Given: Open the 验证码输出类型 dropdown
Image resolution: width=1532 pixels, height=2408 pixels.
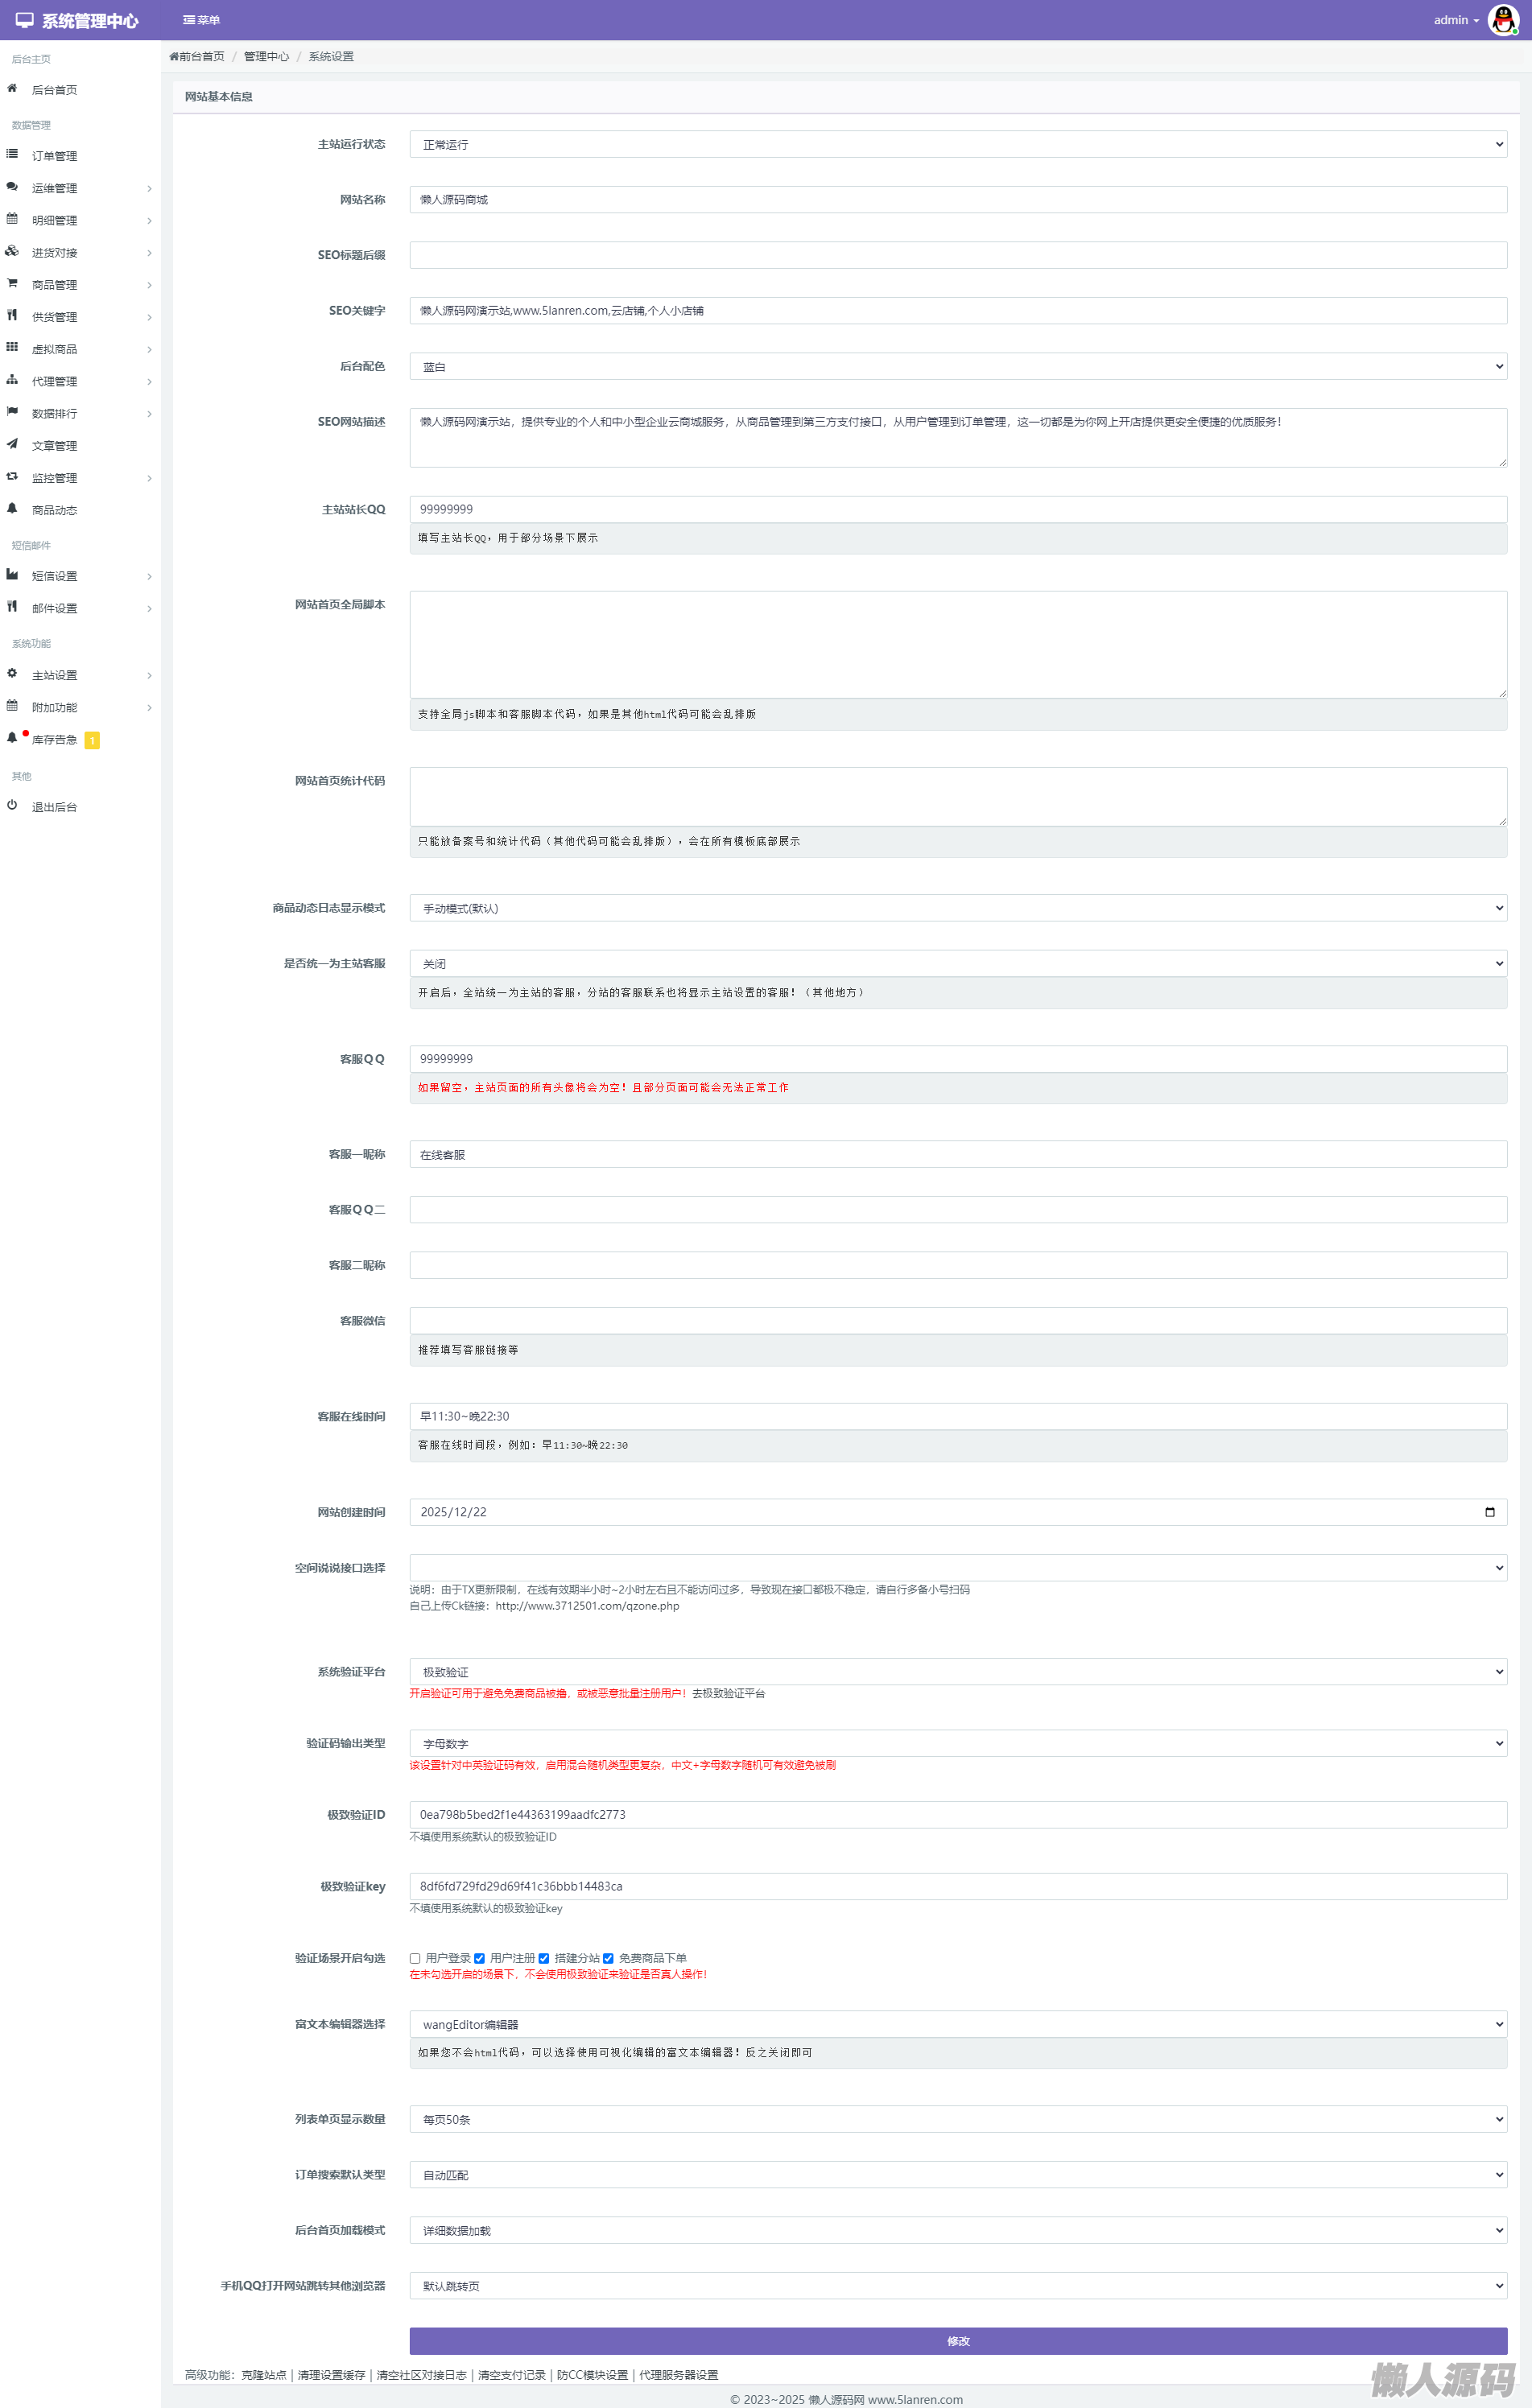Looking at the screenshot, I should coord(958,1743).
